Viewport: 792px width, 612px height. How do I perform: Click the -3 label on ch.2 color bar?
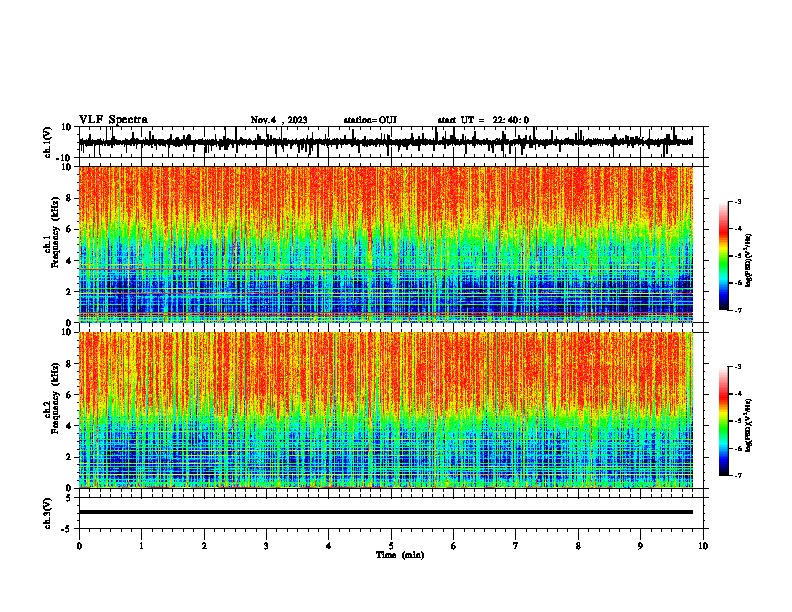coord(737,367)
